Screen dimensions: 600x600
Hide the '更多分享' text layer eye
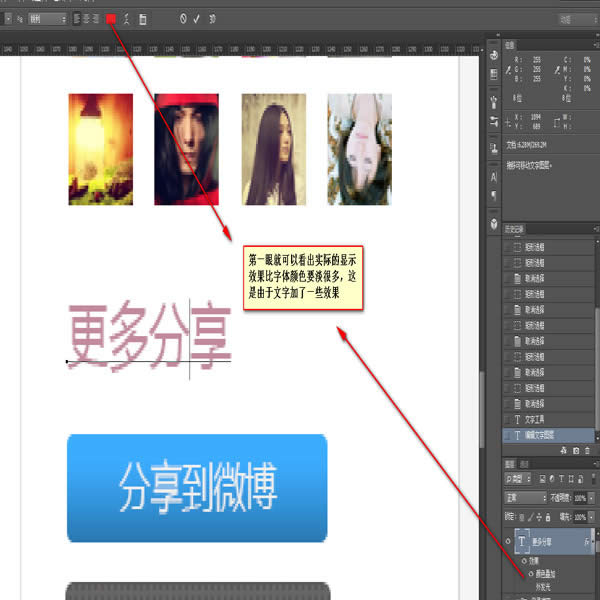pyautogui.click(x=508, y=541)
